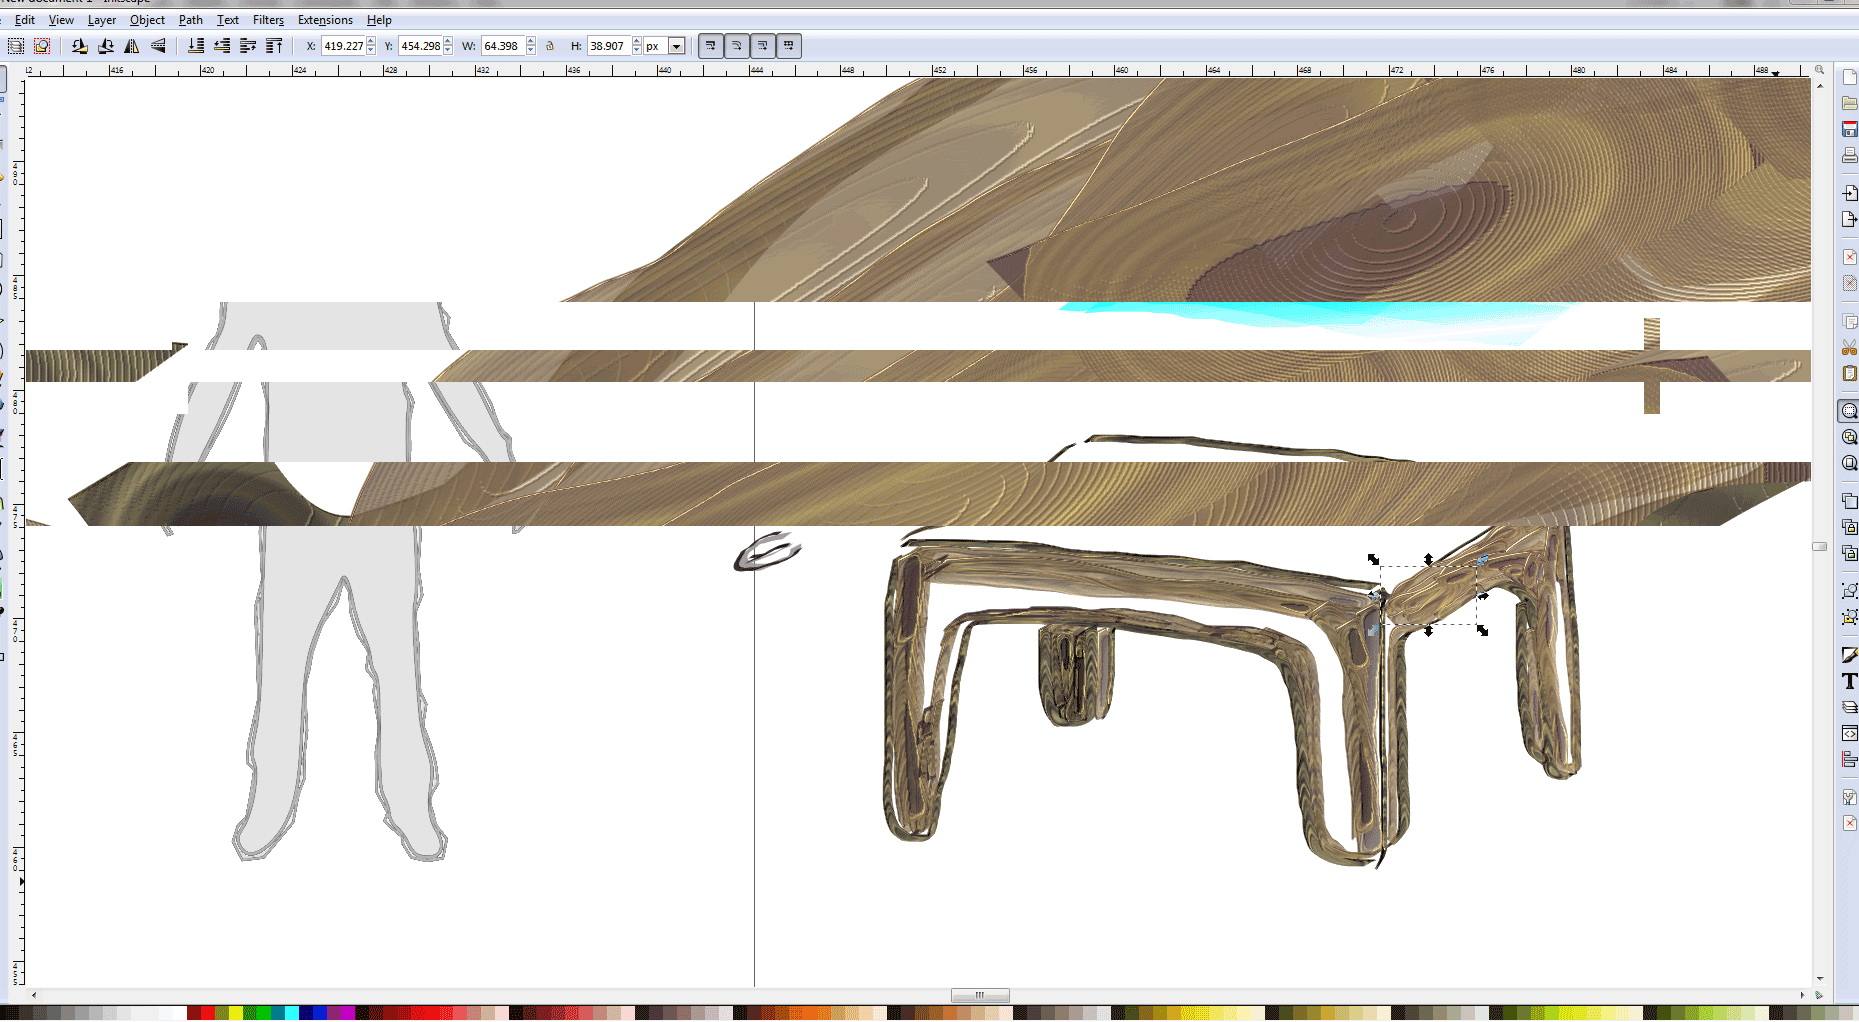Open Text and Font dialog icon

tap(1849, 681)
